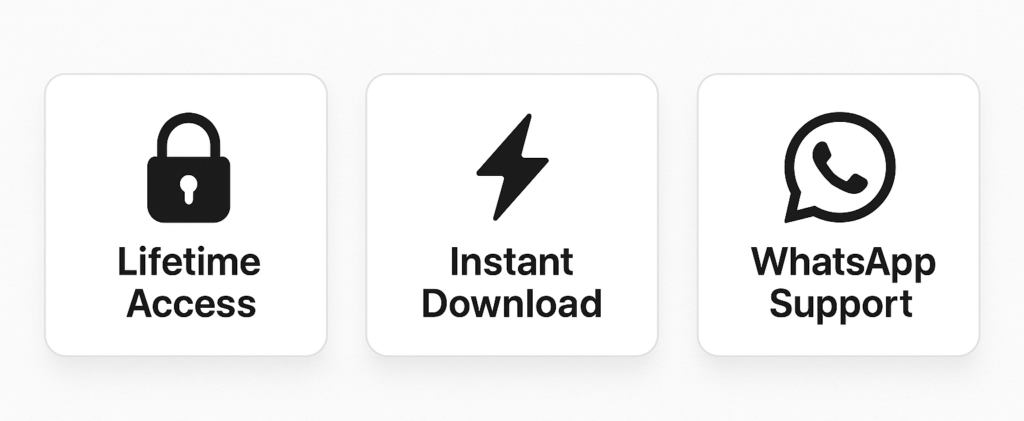This screenshot has height=421, width=1024.
Task: Click the word Instant
Action: point(512,262)
